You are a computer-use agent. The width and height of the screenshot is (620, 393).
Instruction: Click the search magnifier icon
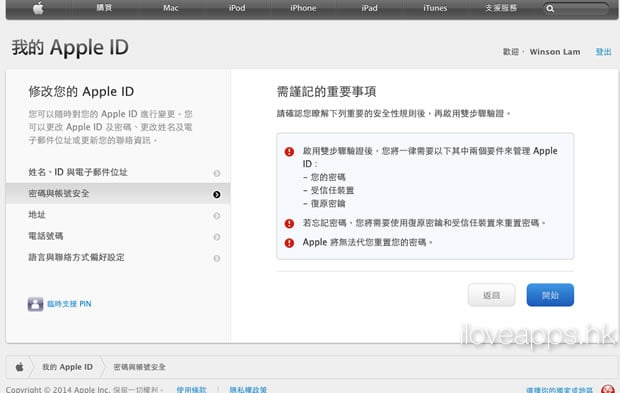(x=550, y=9)
